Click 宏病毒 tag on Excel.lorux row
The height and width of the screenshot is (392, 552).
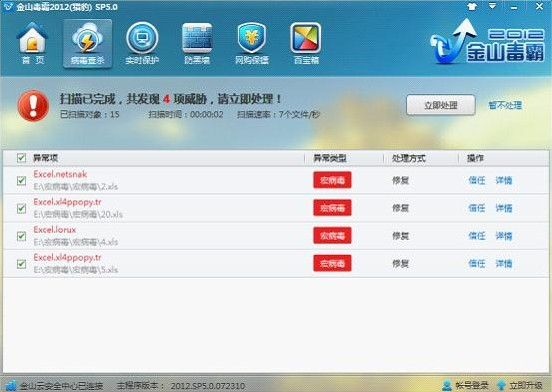pyautogui.click(x=332, y=235)
